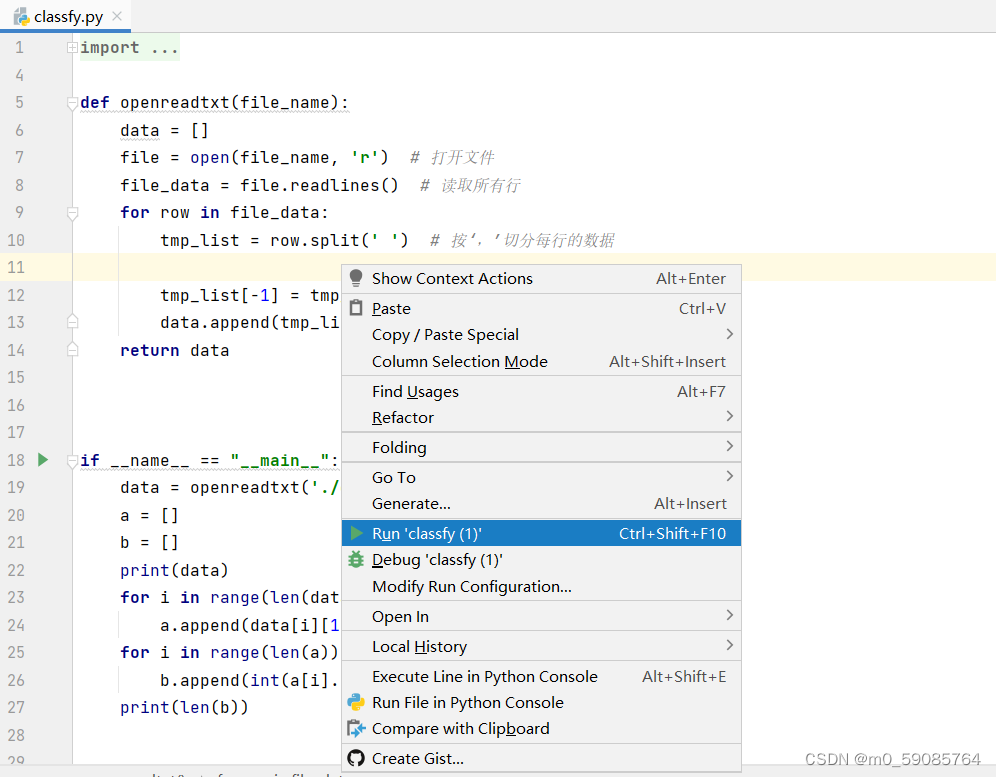Select Generate... from the context menu

coord(414,503)
